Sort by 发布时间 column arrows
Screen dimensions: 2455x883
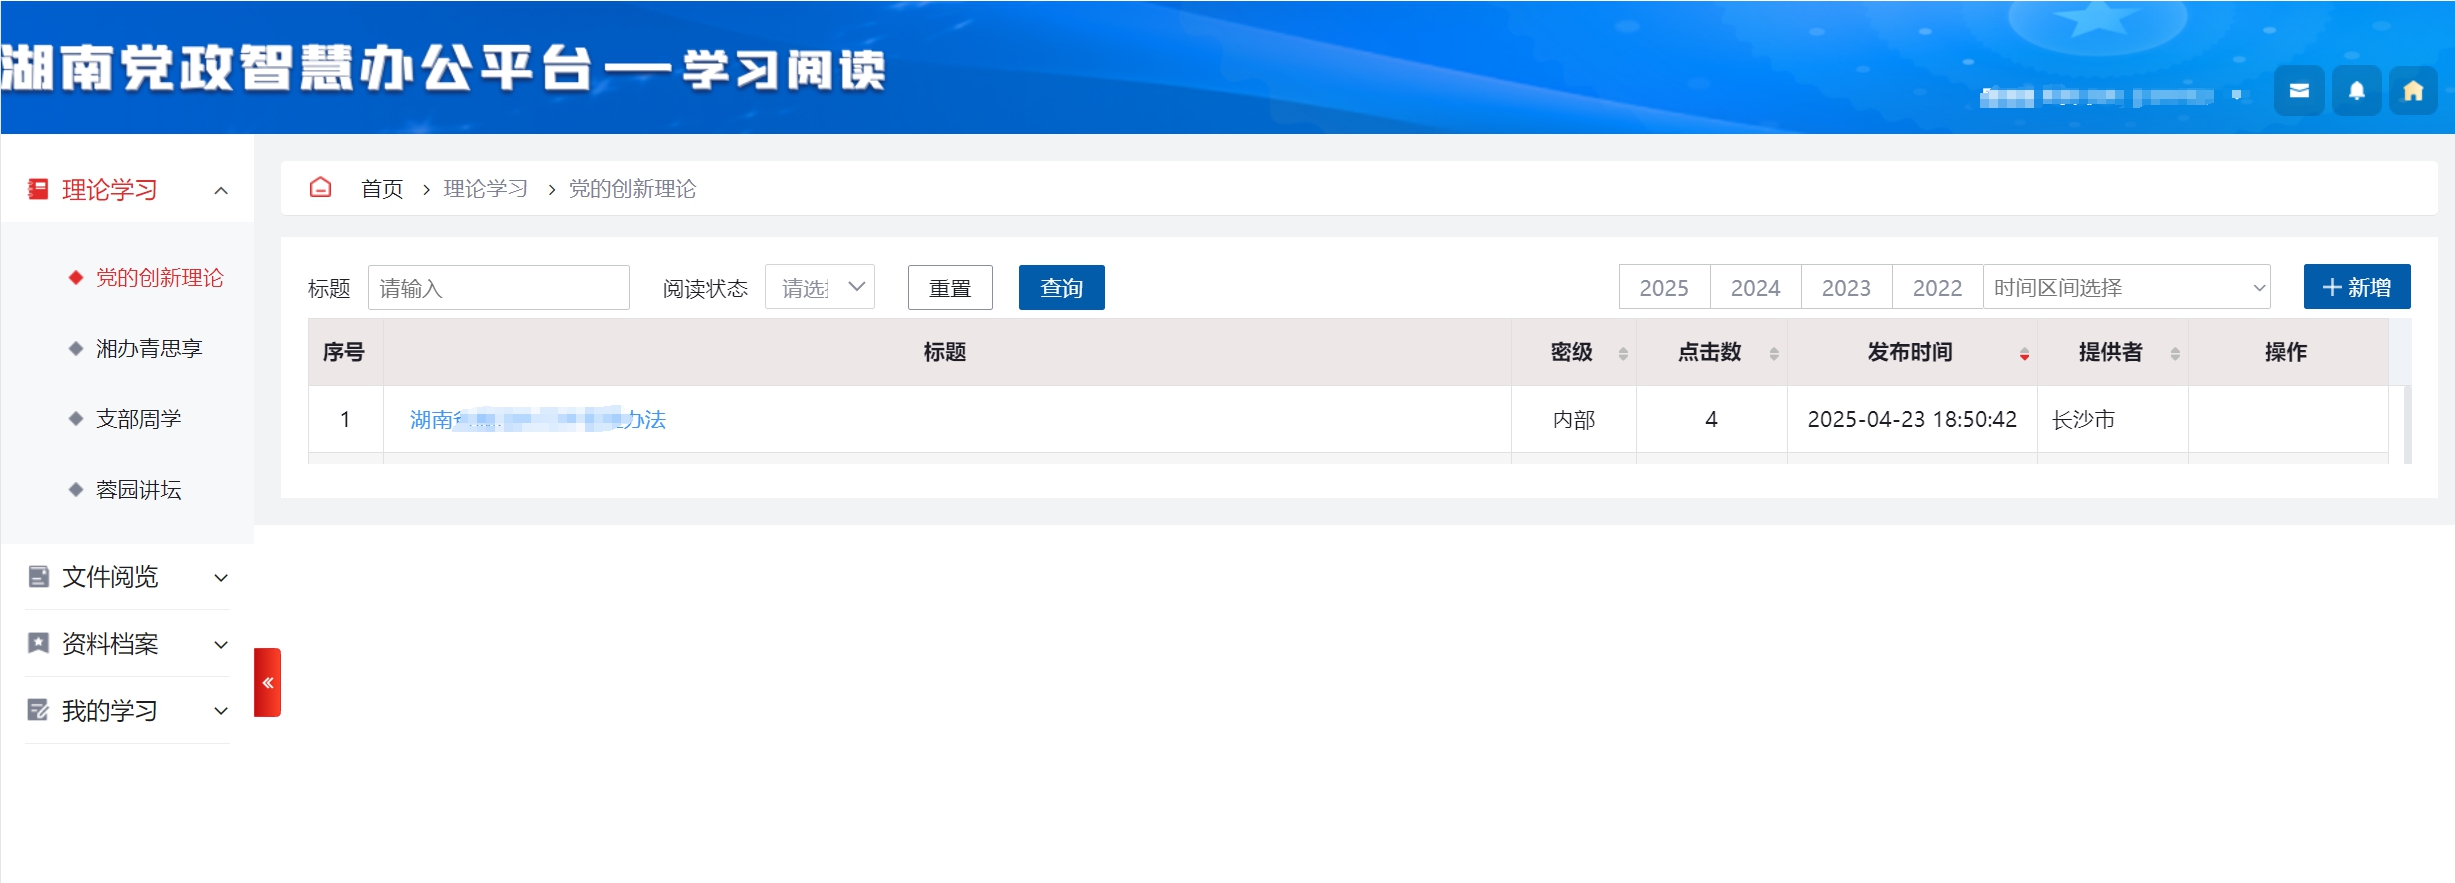(x=2024, y=354)
